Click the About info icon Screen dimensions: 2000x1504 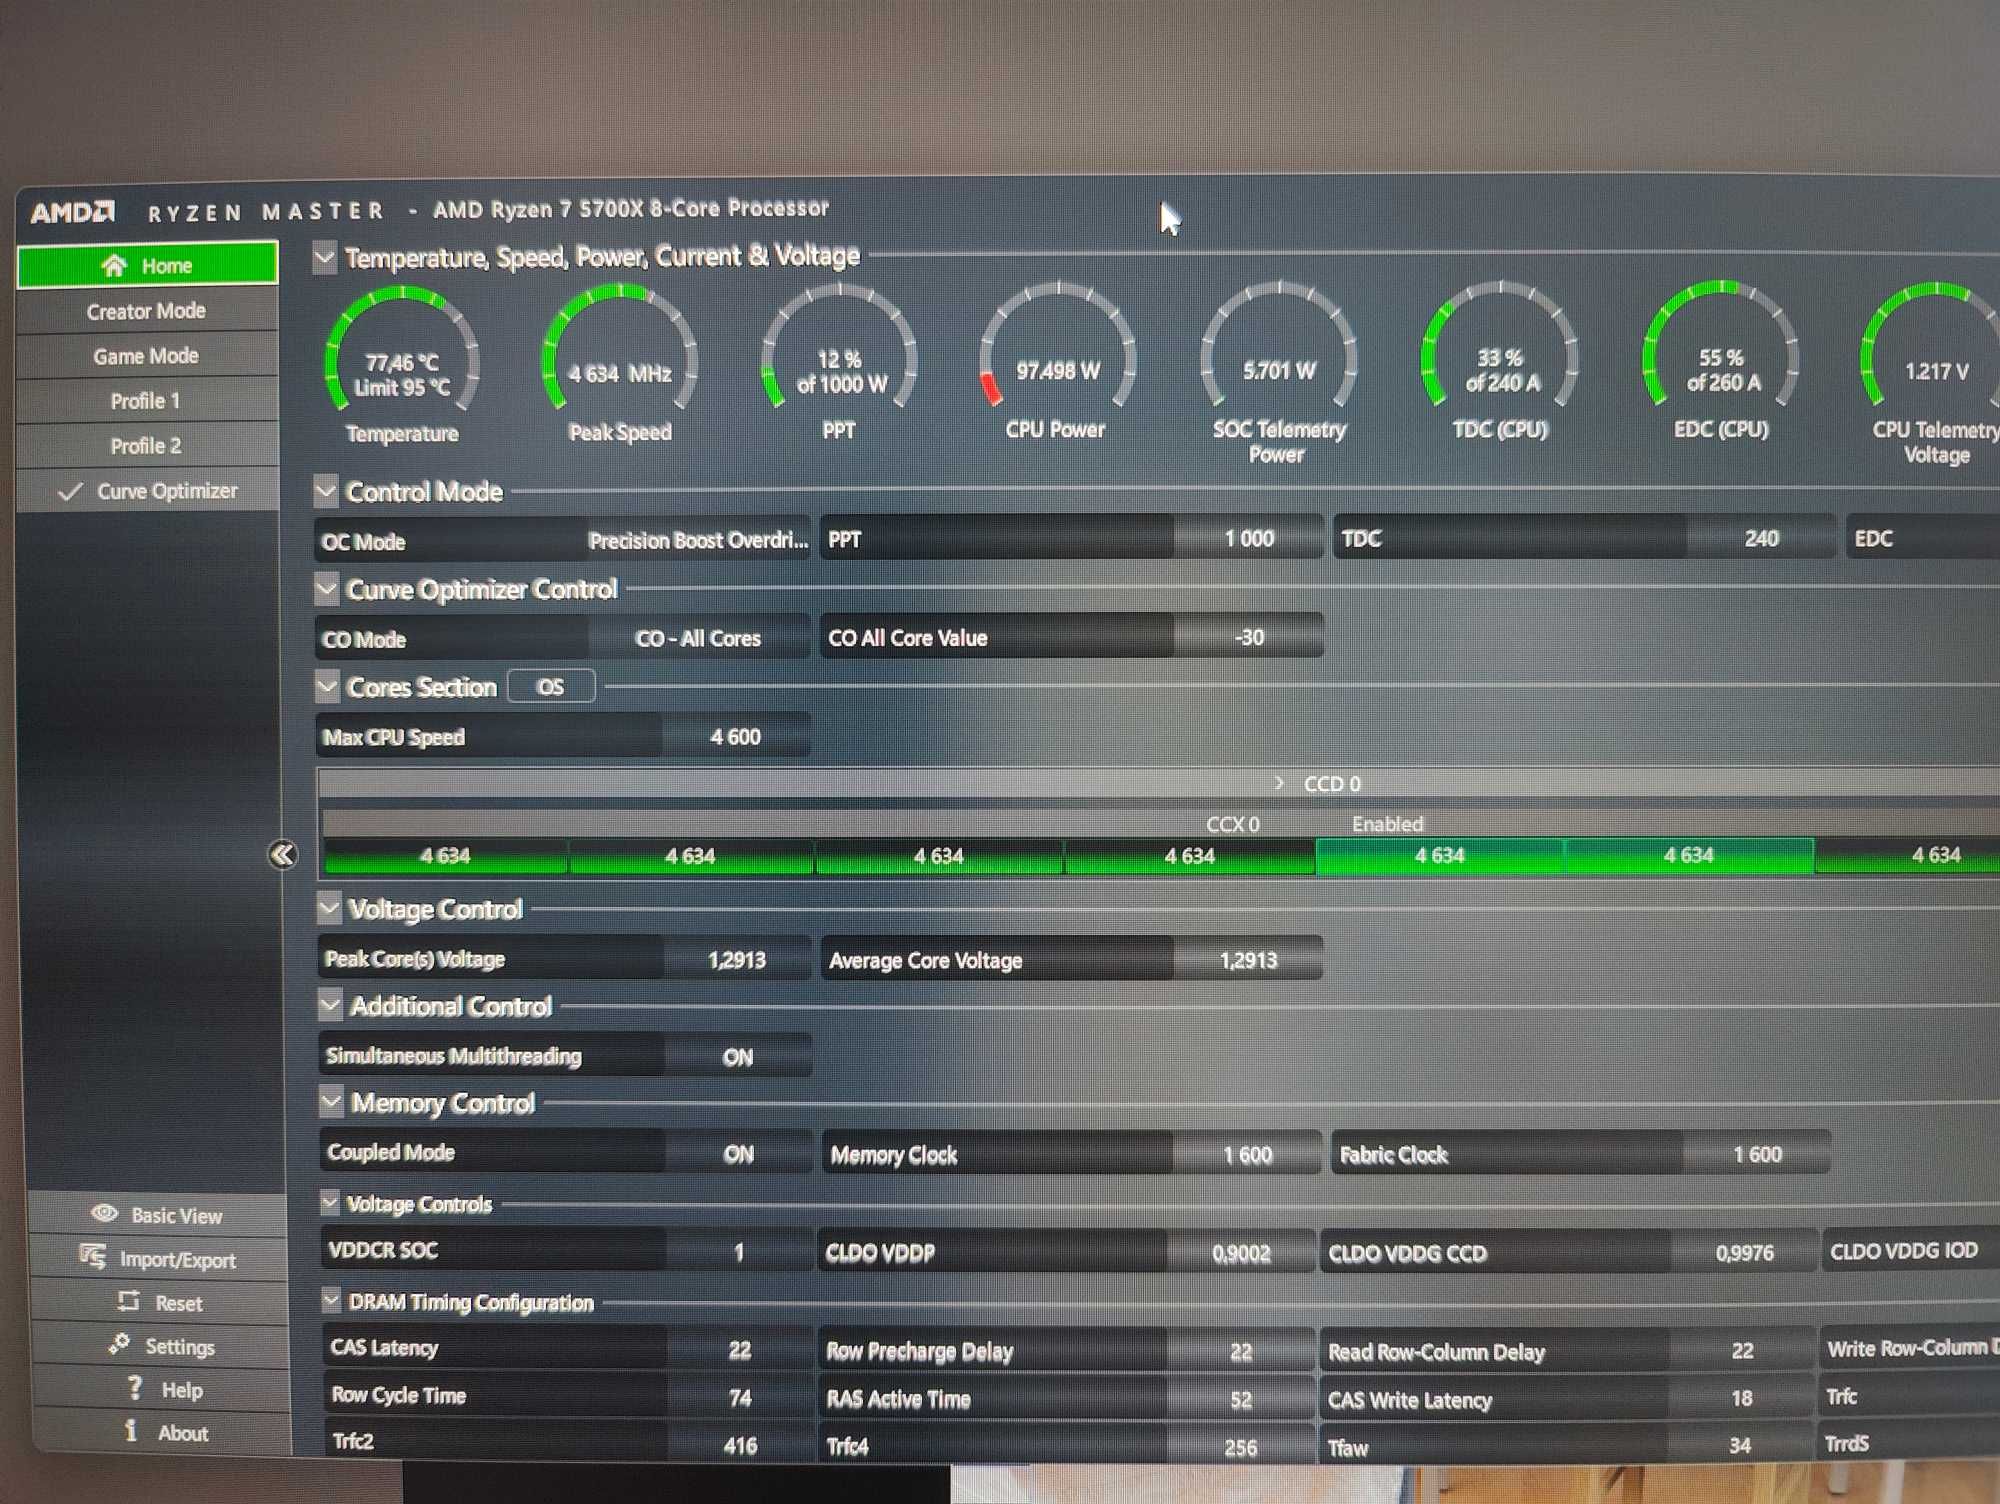[x=131, y=1431]
